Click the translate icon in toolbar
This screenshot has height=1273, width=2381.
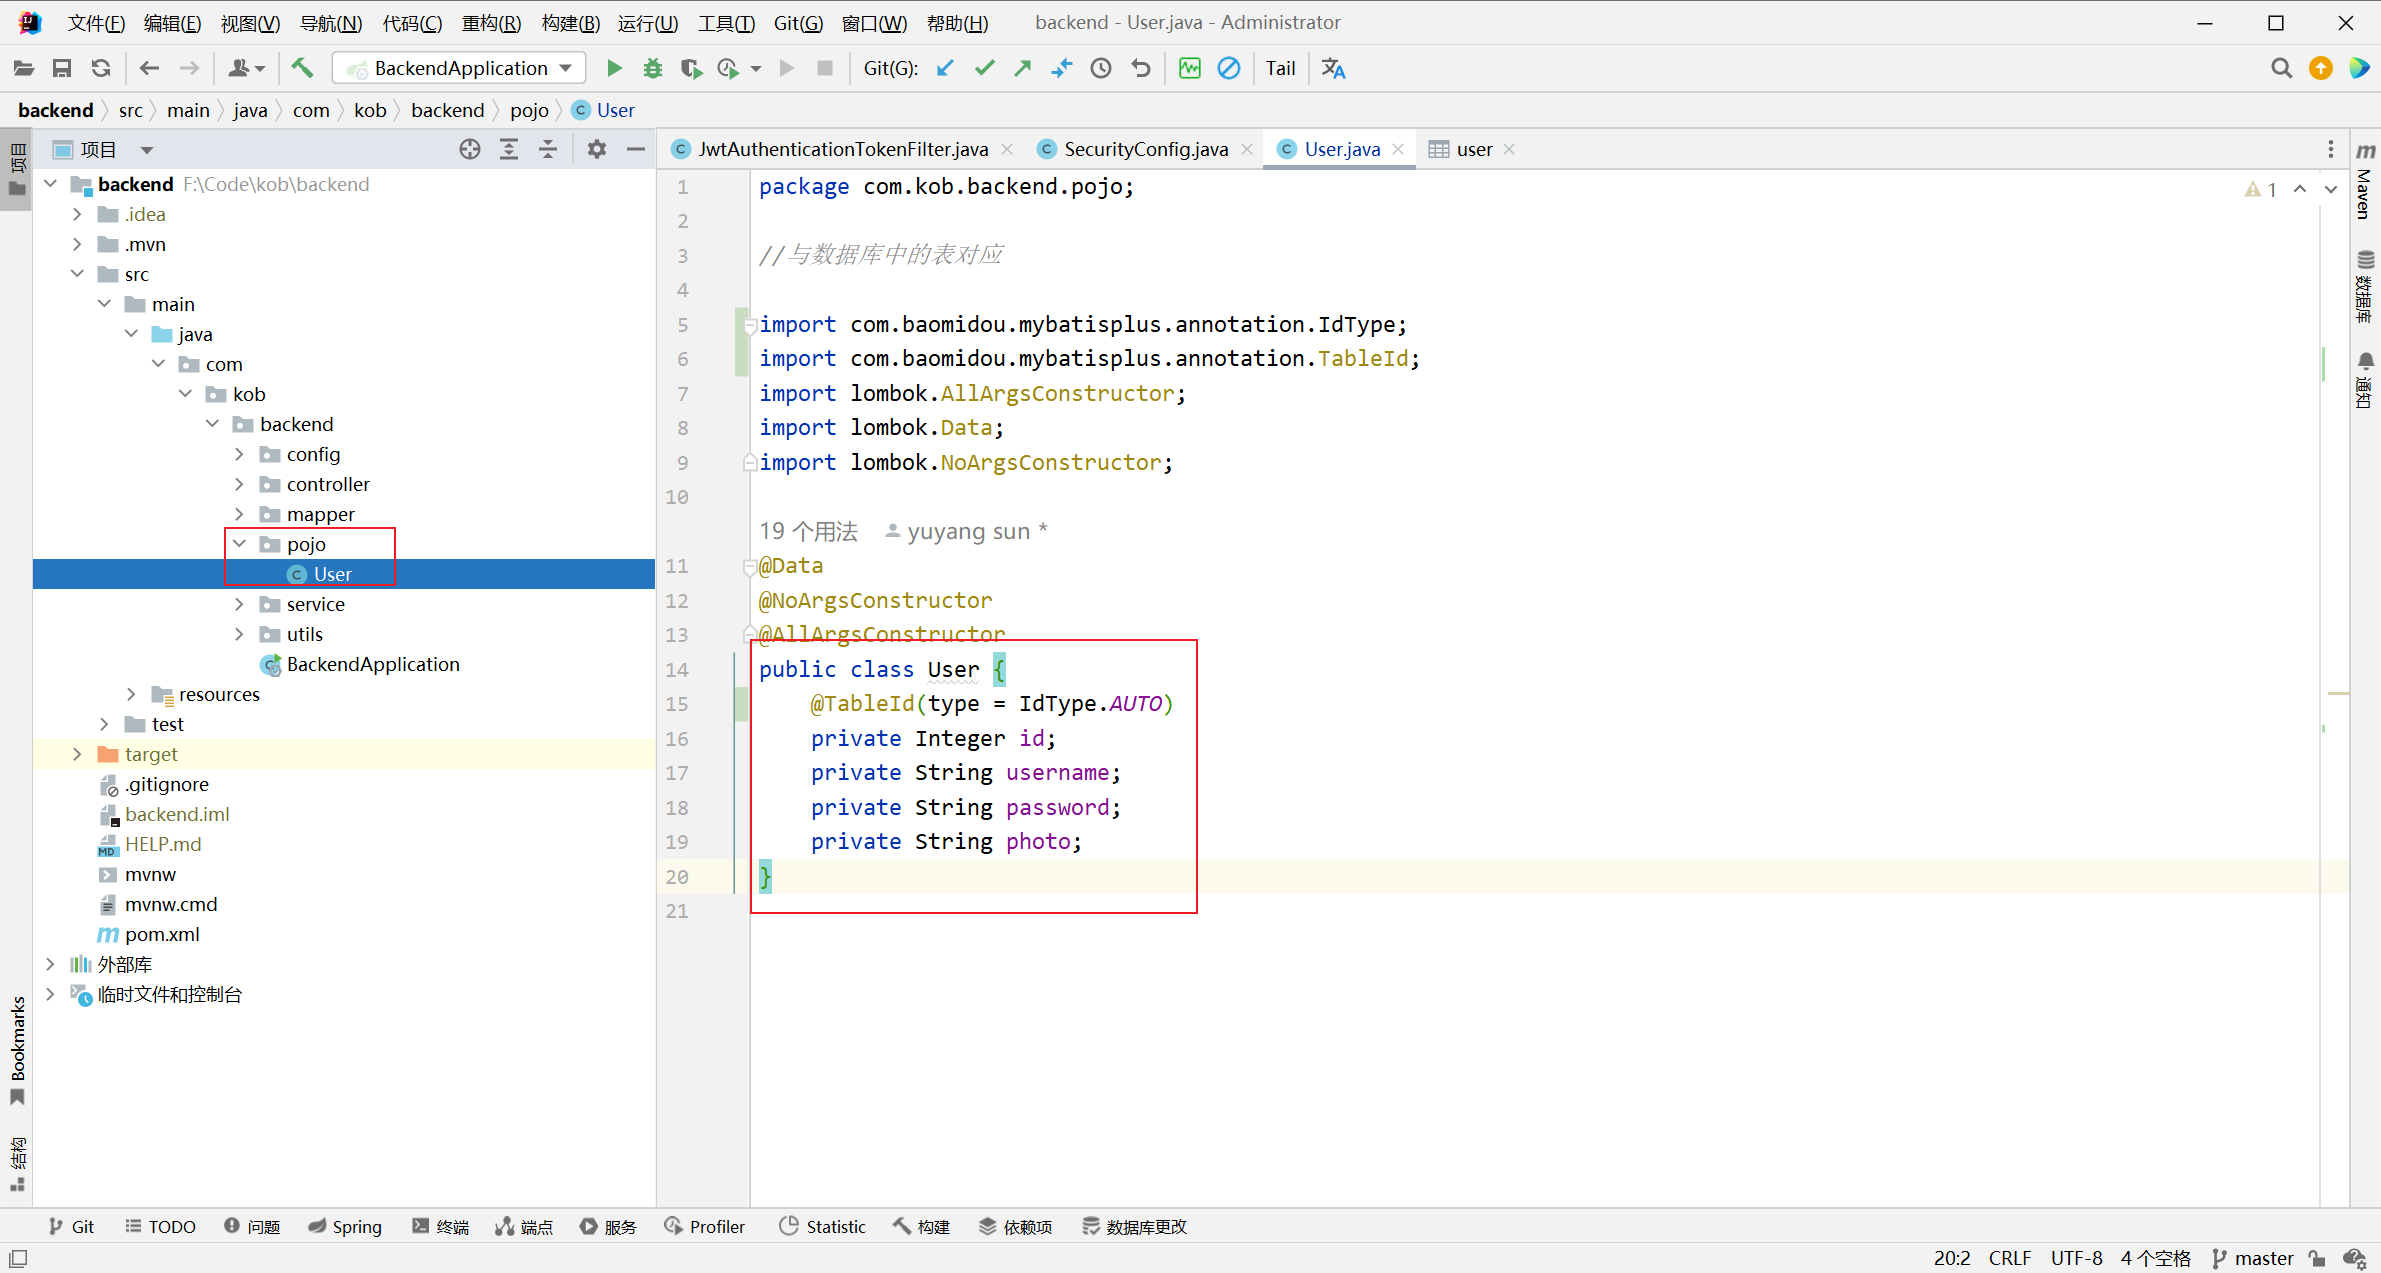[1333, 68]
